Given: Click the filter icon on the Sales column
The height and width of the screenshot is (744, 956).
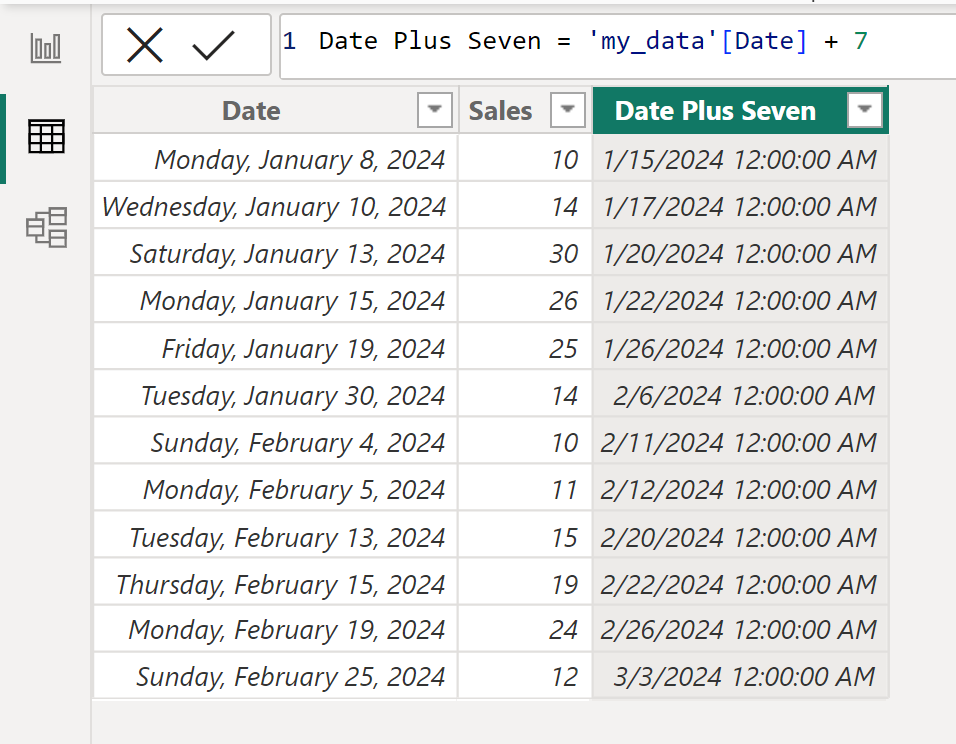Looking at the screenshot, I should [567, 110].
